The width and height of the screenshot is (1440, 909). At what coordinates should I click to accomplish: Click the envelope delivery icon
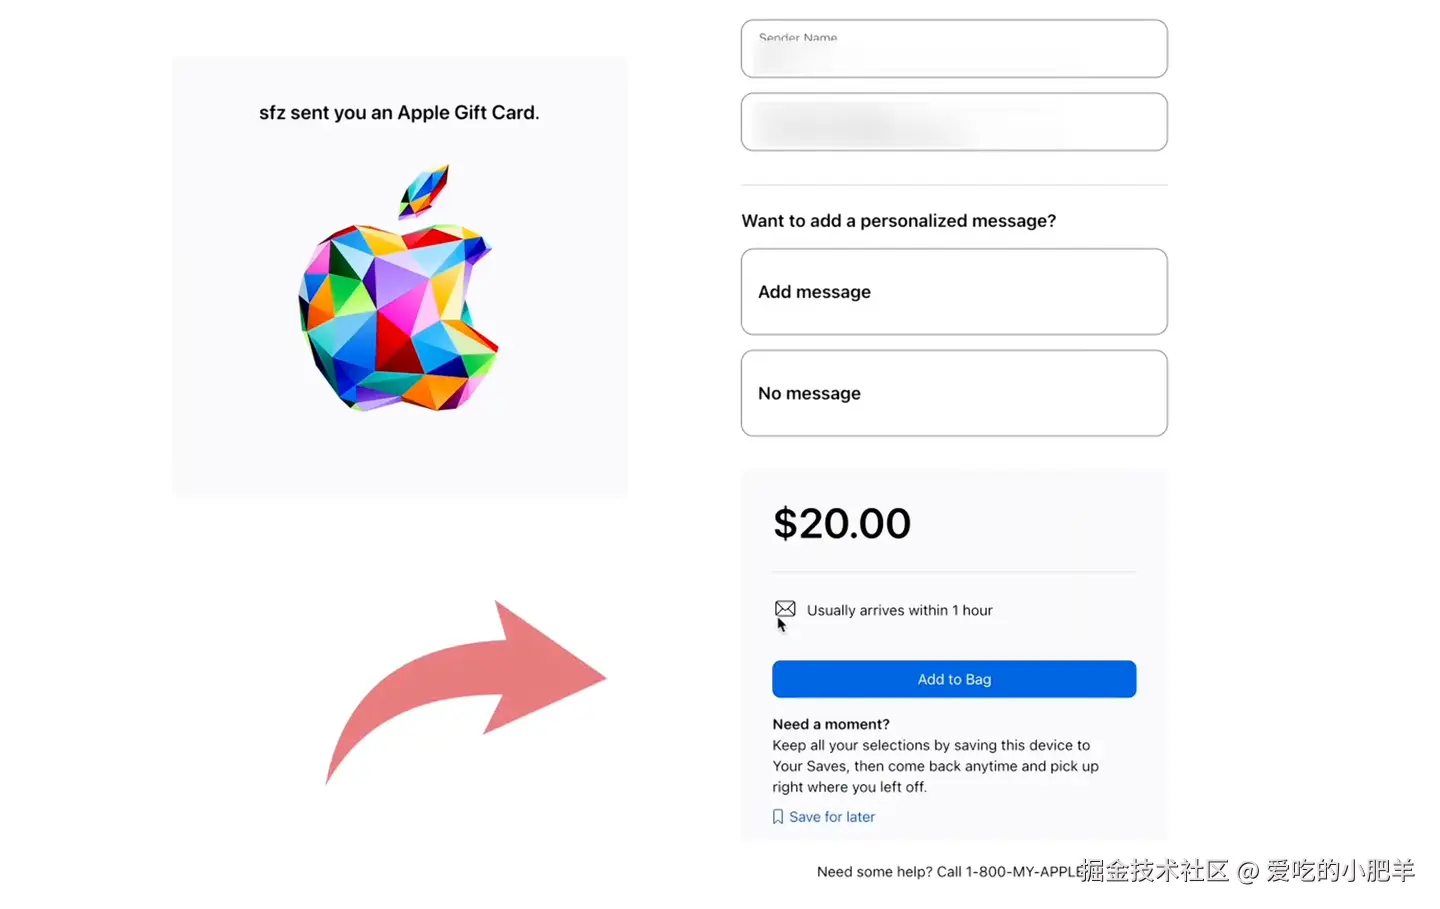(x=785, y=609)
